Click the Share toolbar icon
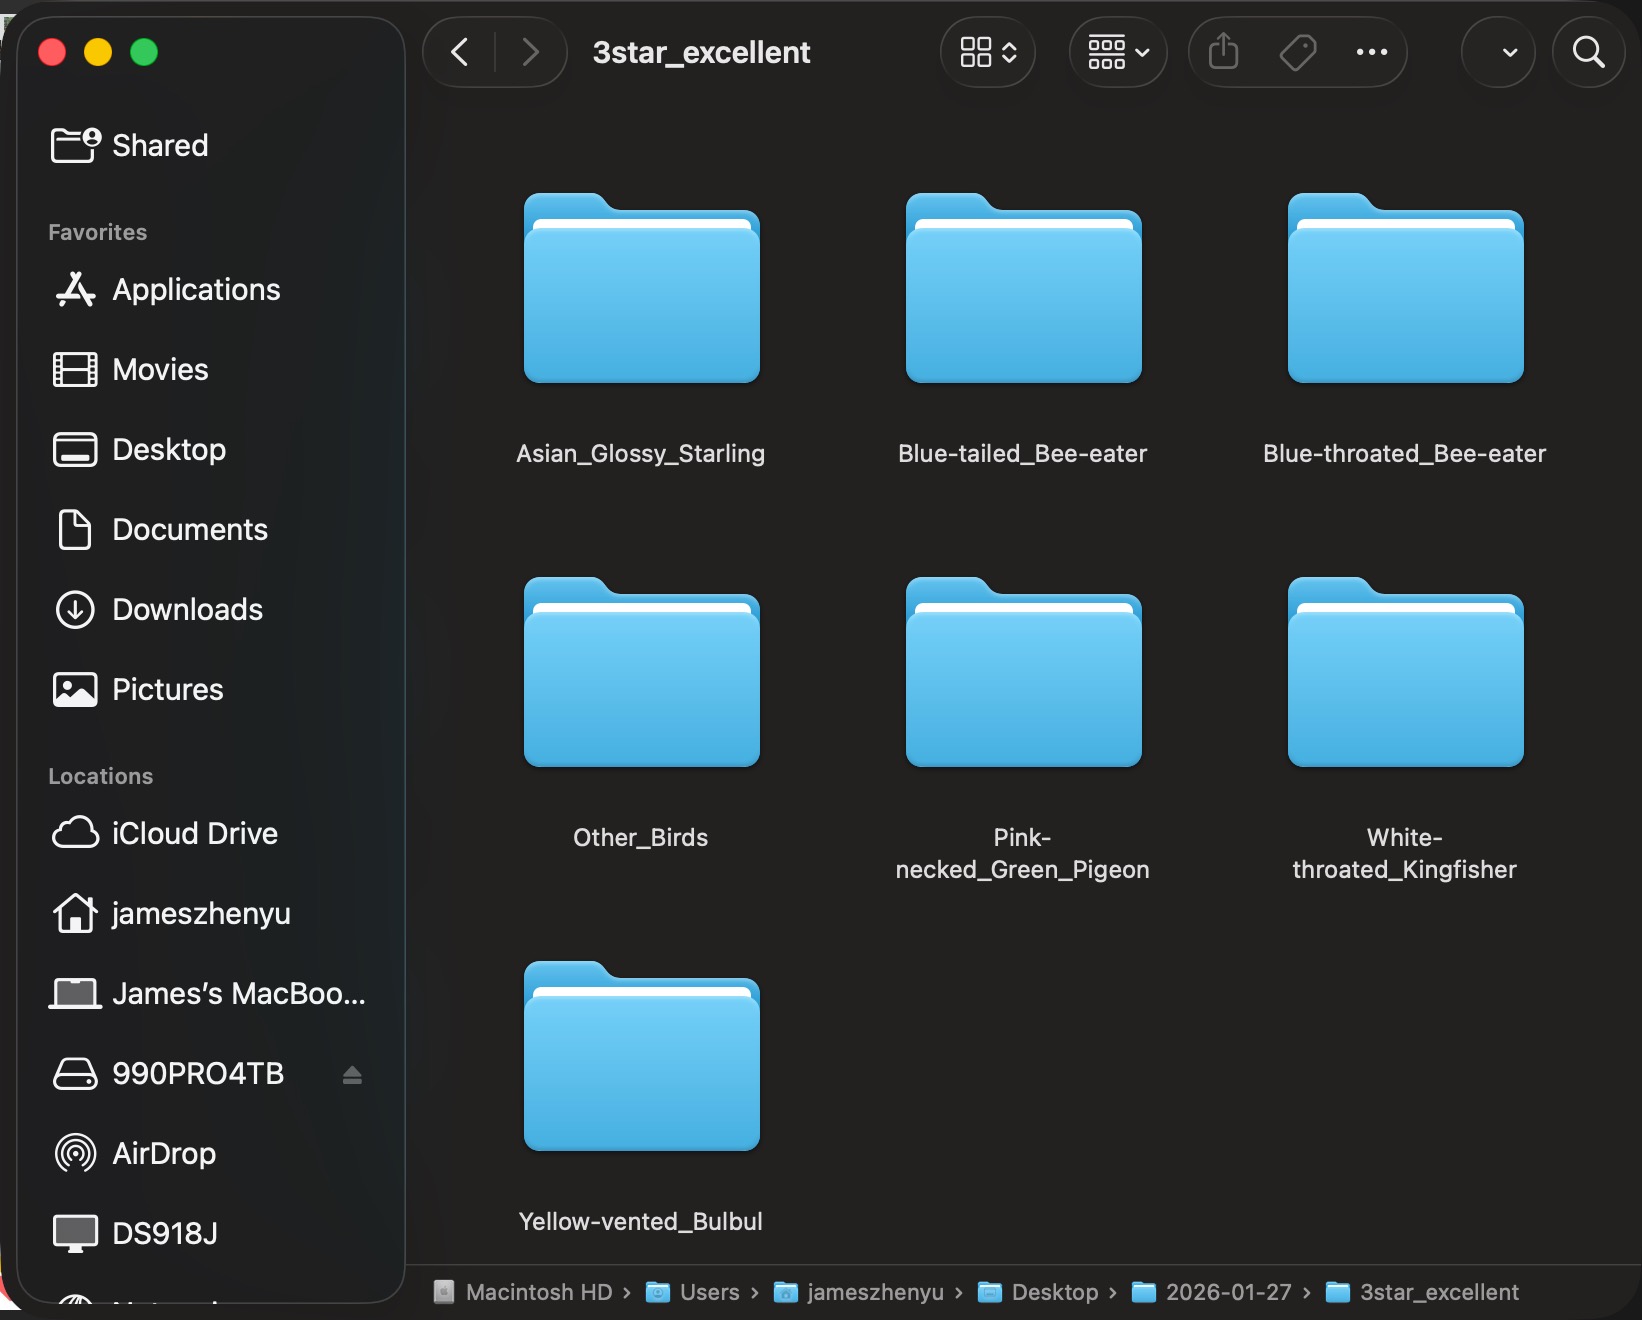The height and width of the screenshot is (1320, 1642). (1223, 52)
